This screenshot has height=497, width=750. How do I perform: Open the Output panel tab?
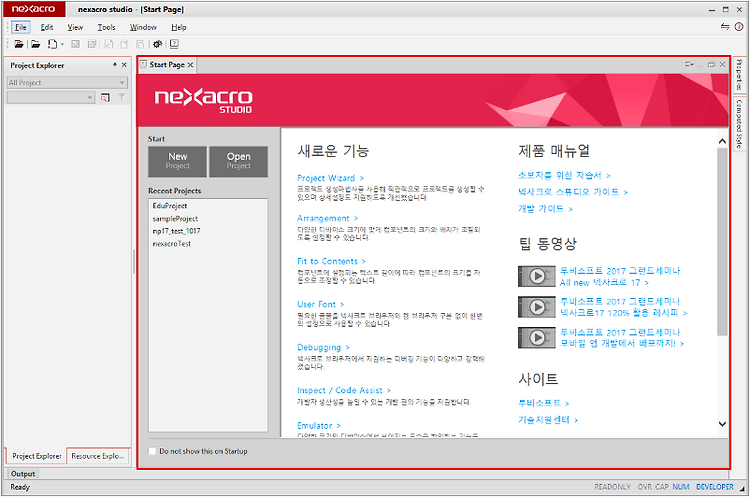tap(23, 474)
